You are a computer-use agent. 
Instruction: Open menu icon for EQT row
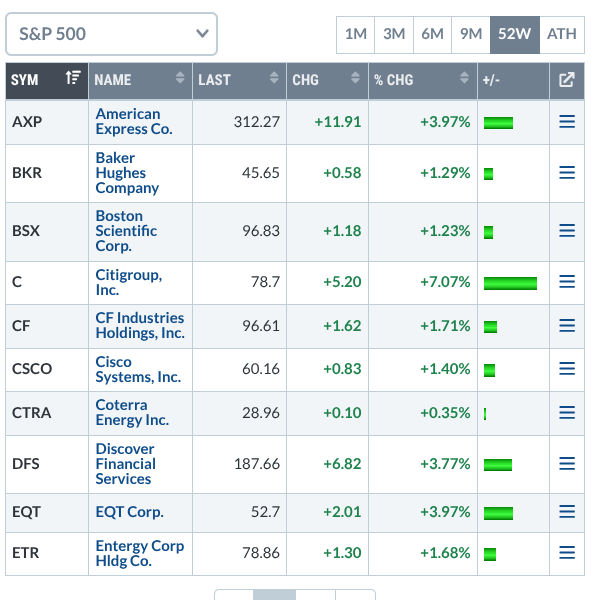point(567,512)
